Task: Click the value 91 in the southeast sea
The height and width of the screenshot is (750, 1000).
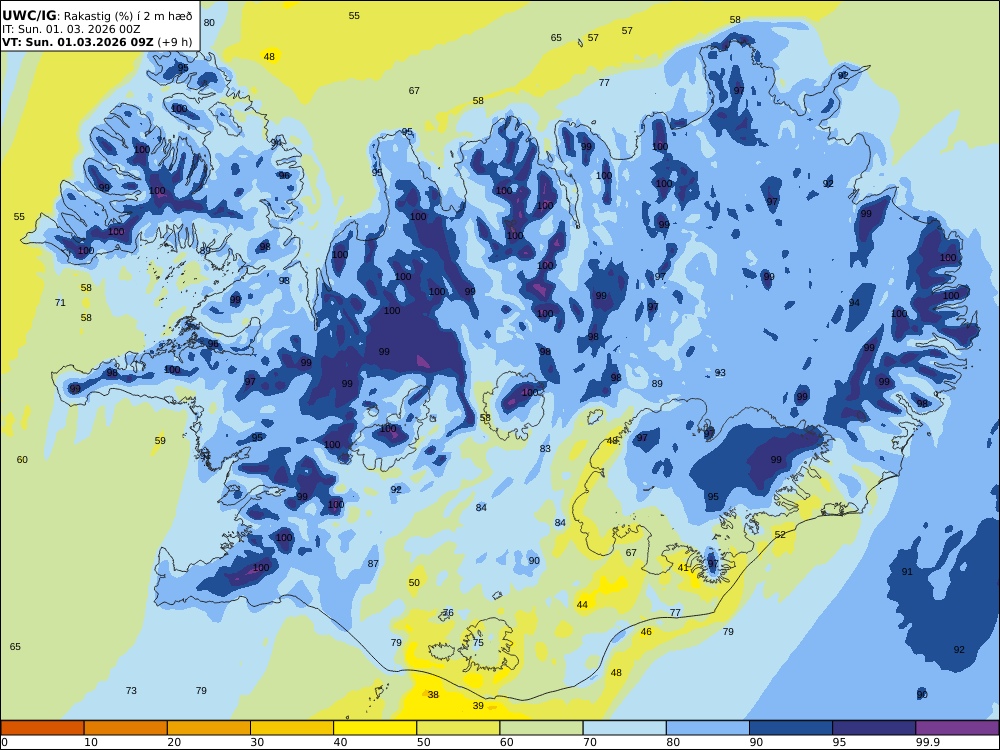Action: click(907, 571)
